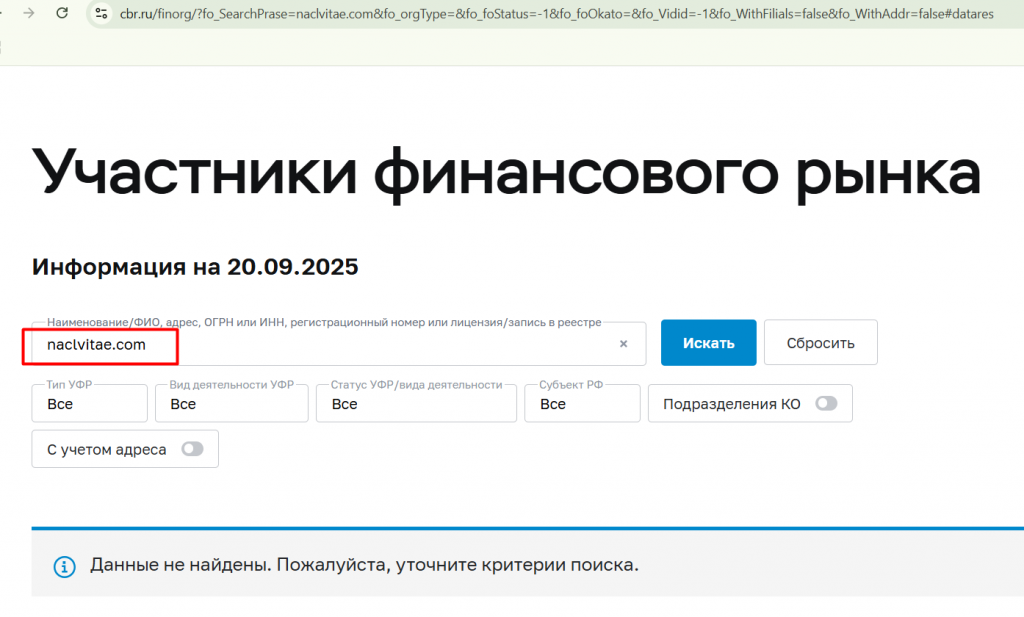Enable the 'Подразделения КО' switch
Viewport: 1024px width, 617px height.
pyautogui.click(x=826, y=404)
